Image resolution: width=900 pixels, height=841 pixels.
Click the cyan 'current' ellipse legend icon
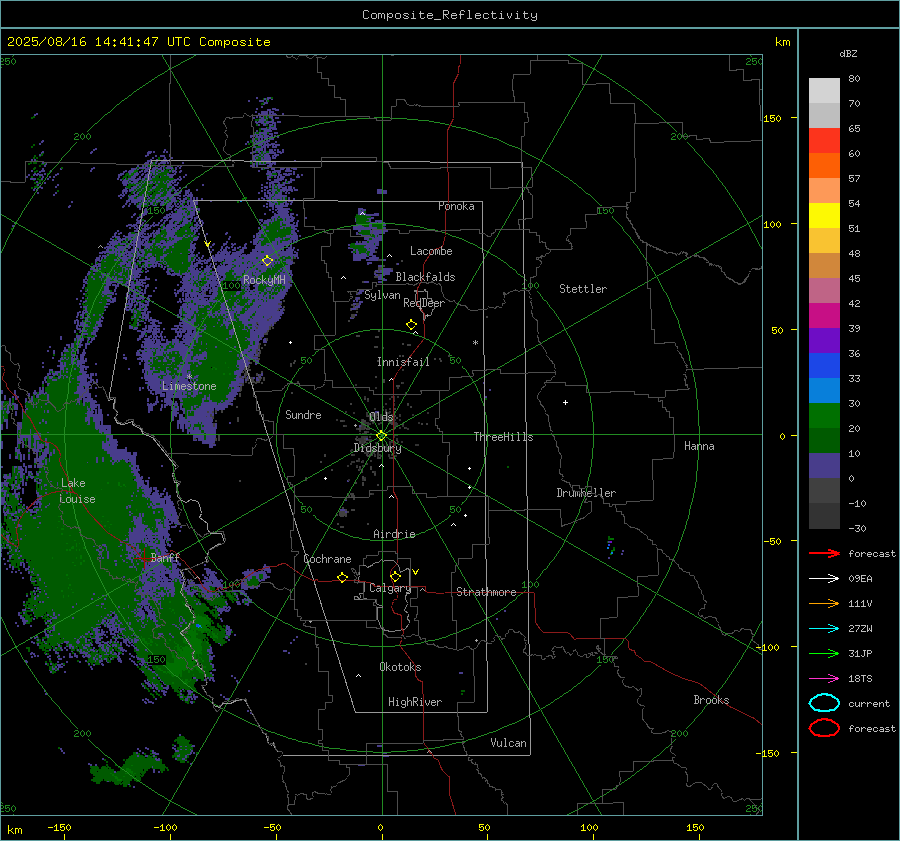pyautogui.click(x=824, y=703)
